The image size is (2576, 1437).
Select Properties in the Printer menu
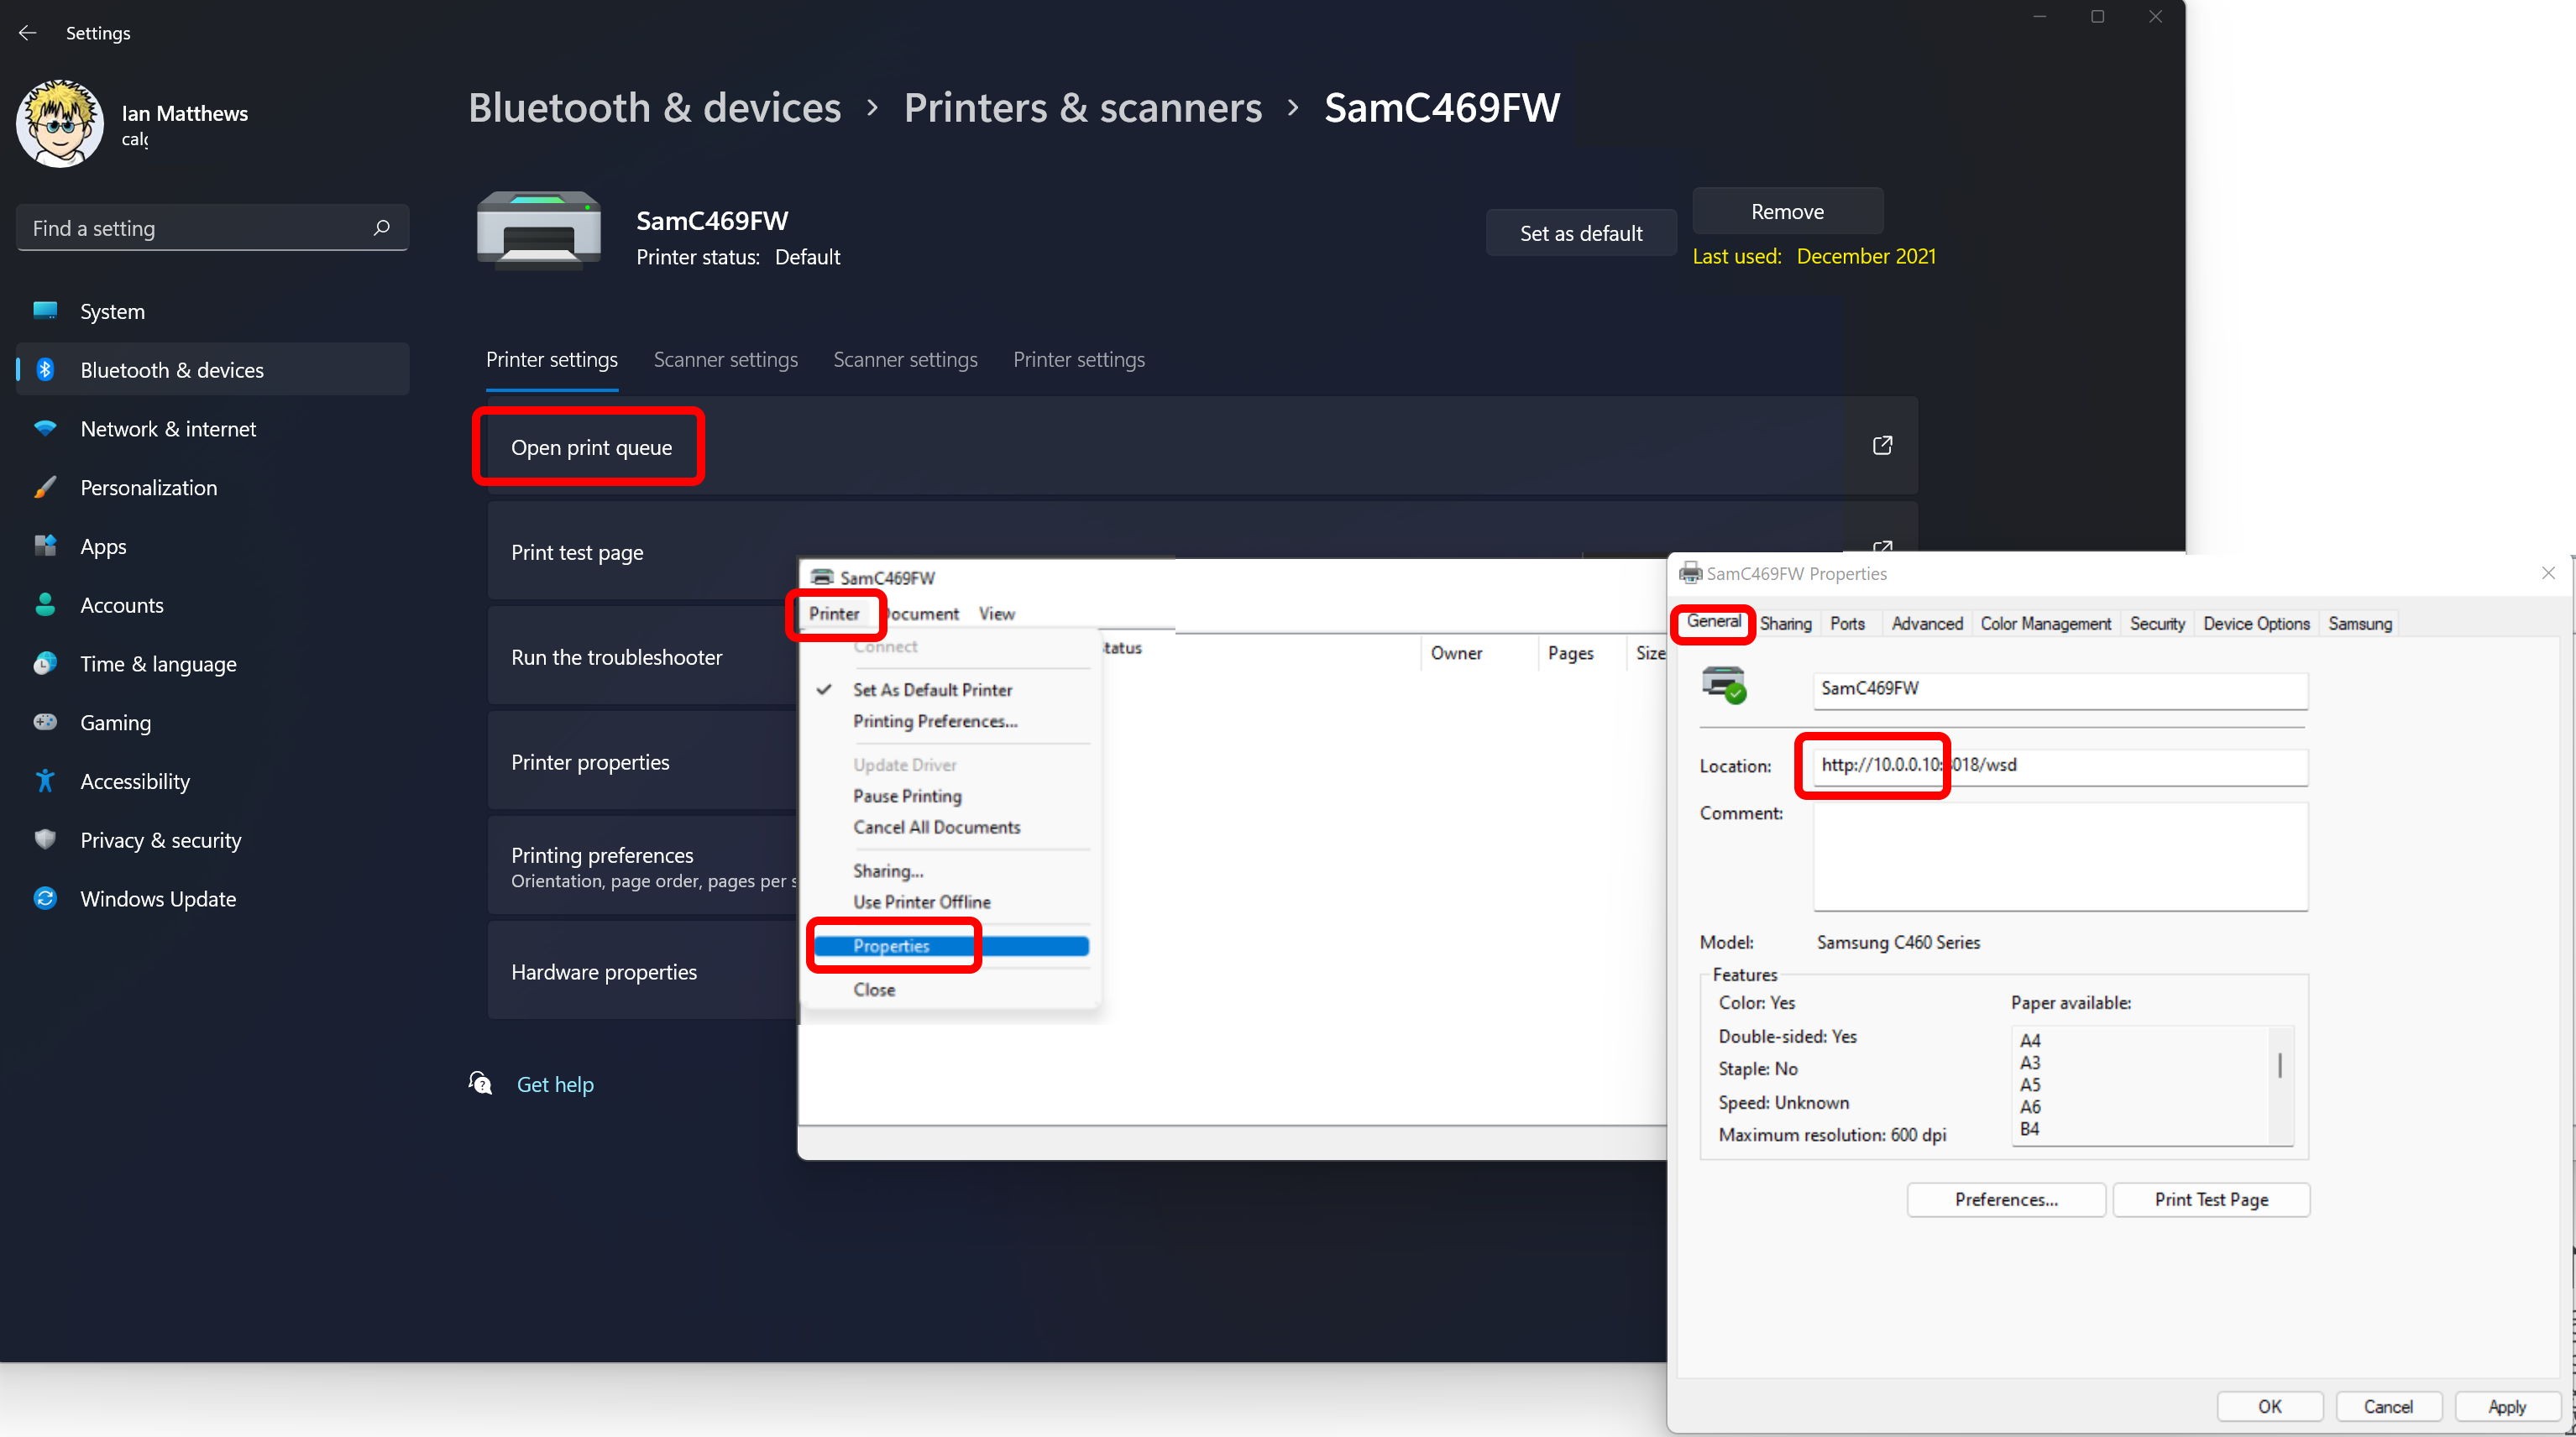[892, 946]
